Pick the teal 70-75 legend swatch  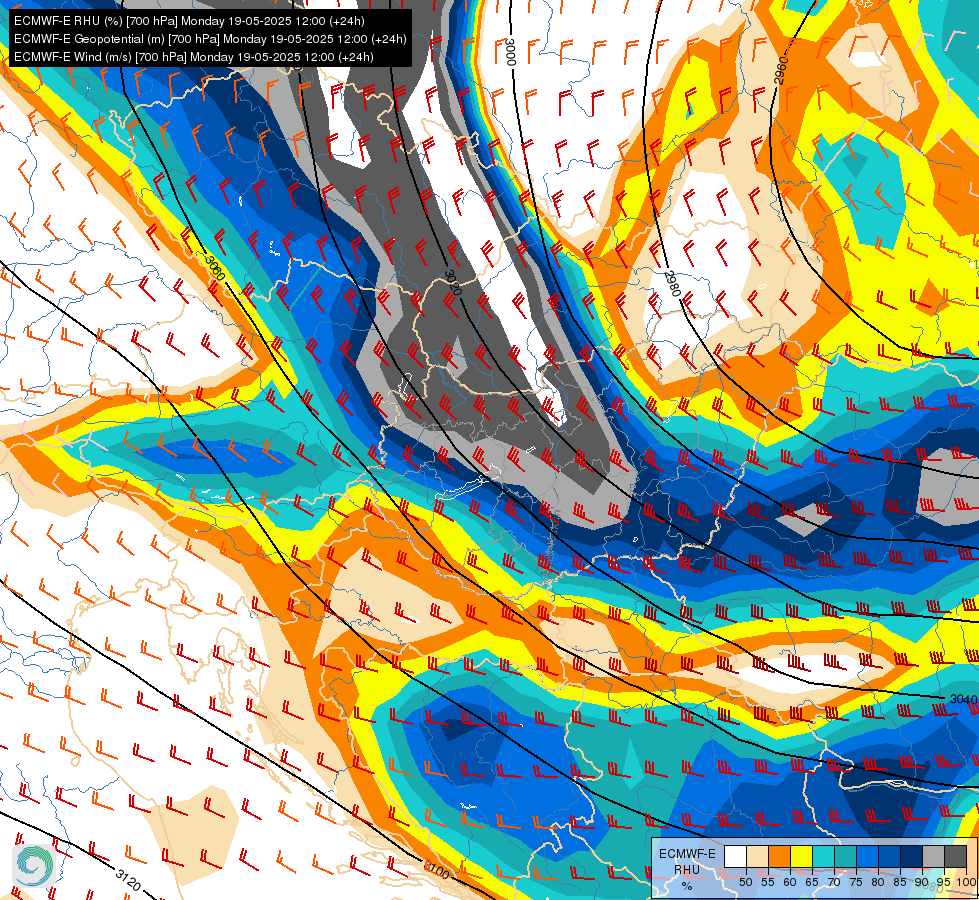tap(845, 856)
